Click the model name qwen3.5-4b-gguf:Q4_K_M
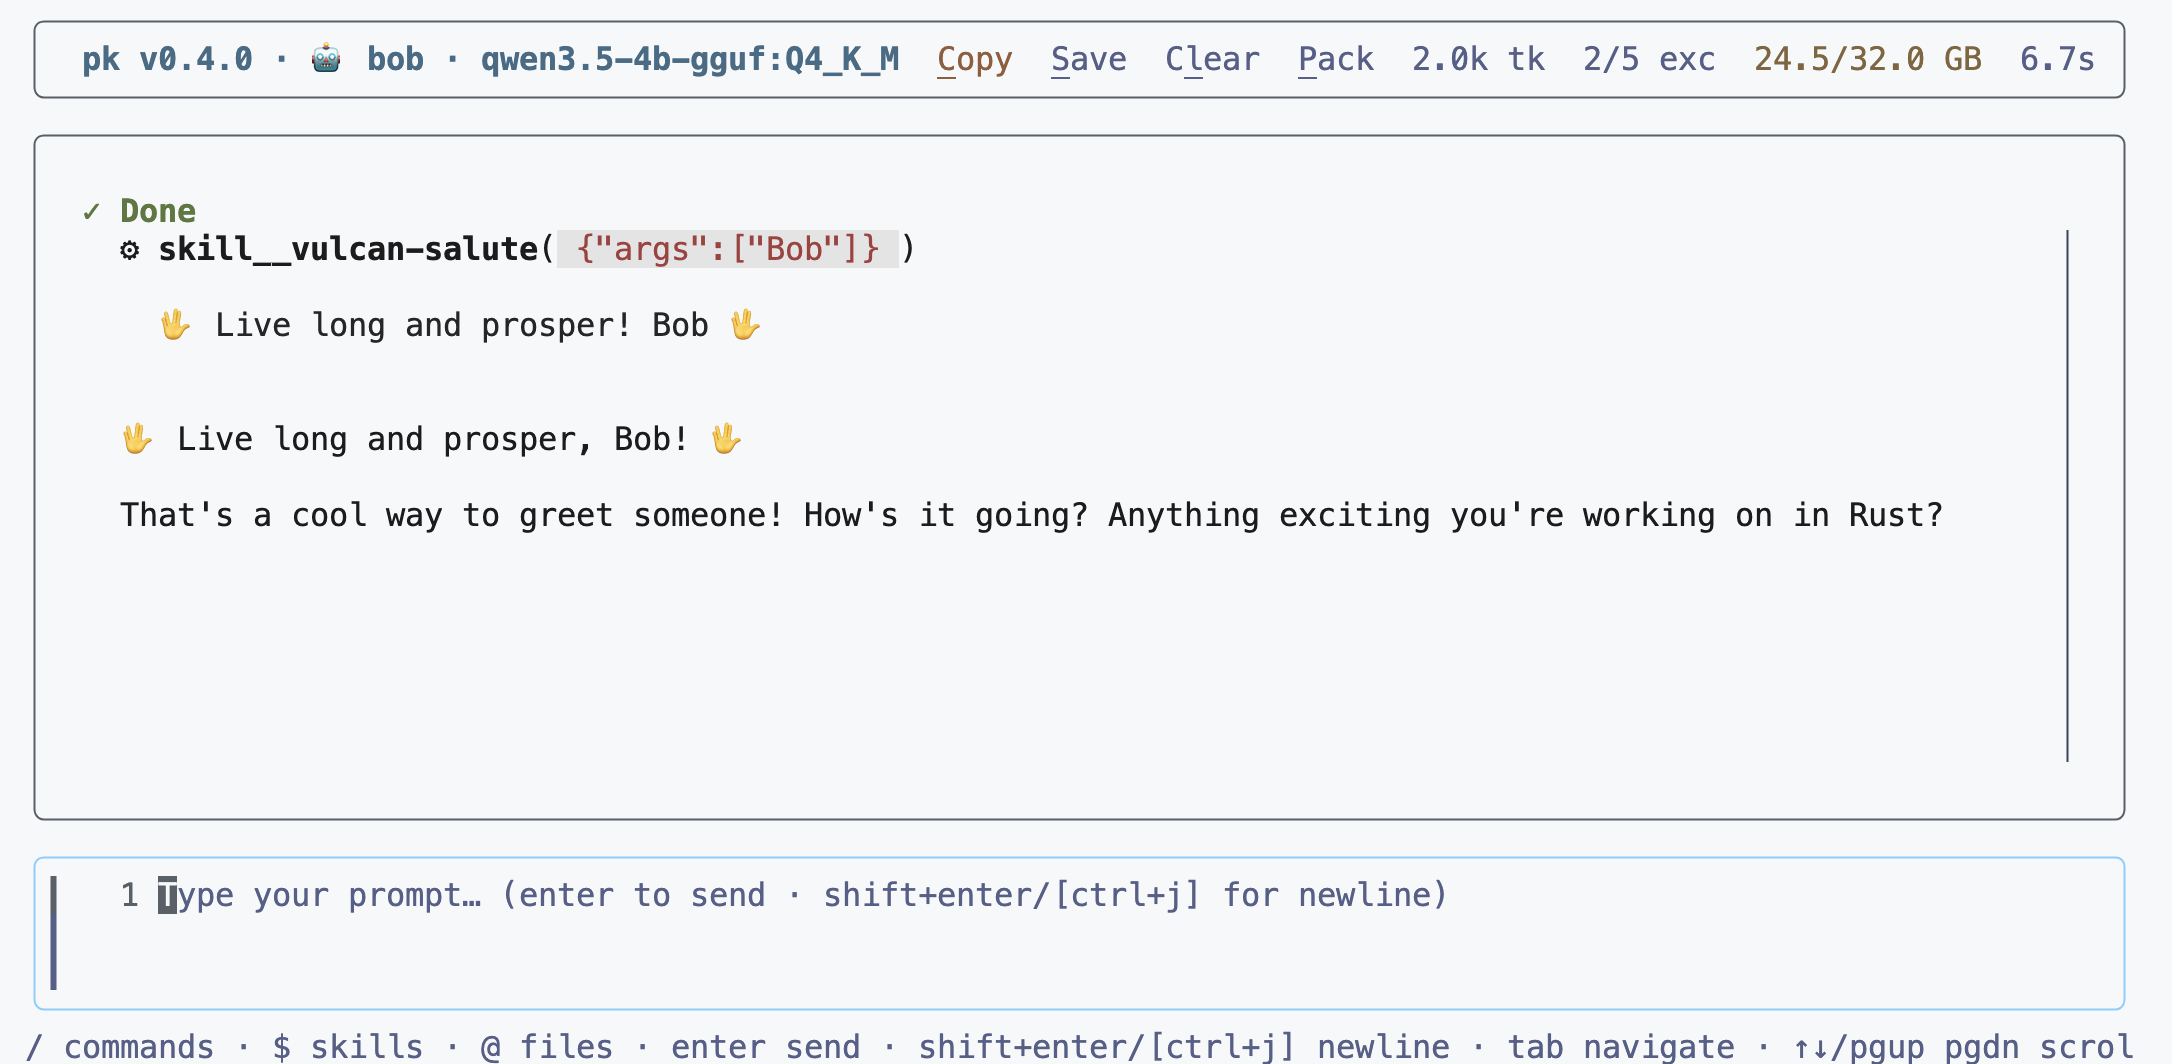This screenshot has height=1064, width=2172. pyautogui.click(x=690, y=59)
